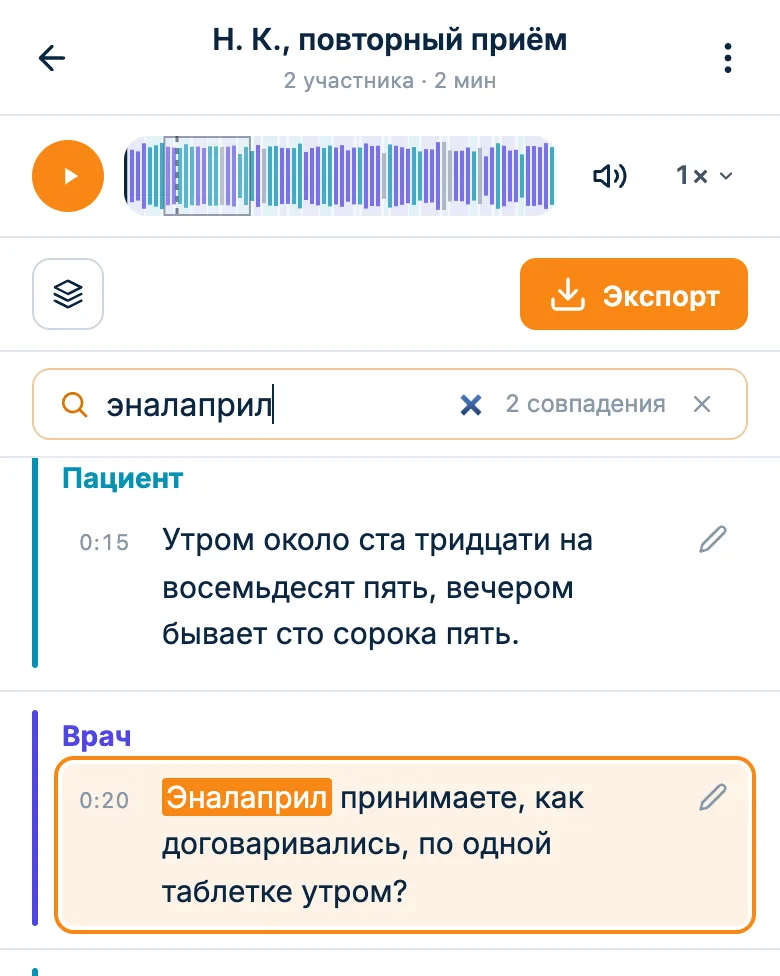Open the three-dot options menu
This screenshot has width=780, height=976.
pyautogui.click(x=727, y=59)
